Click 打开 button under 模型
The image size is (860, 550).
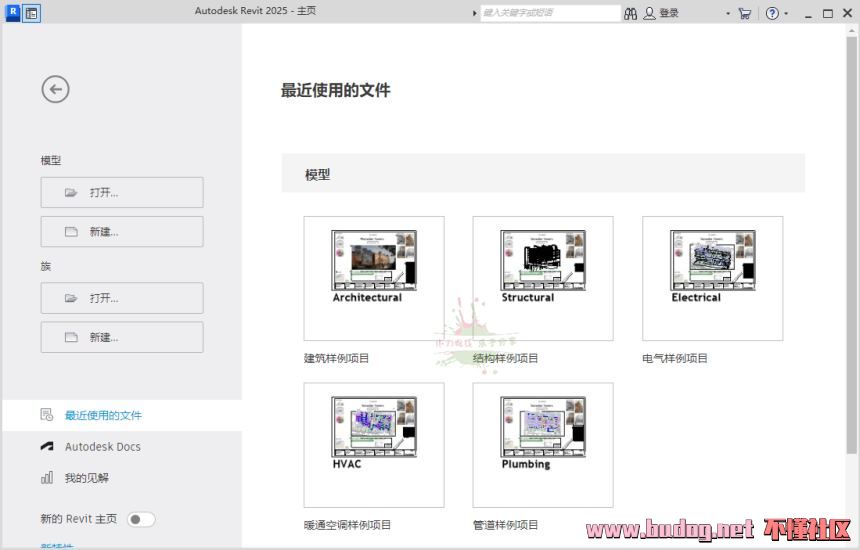122,193
